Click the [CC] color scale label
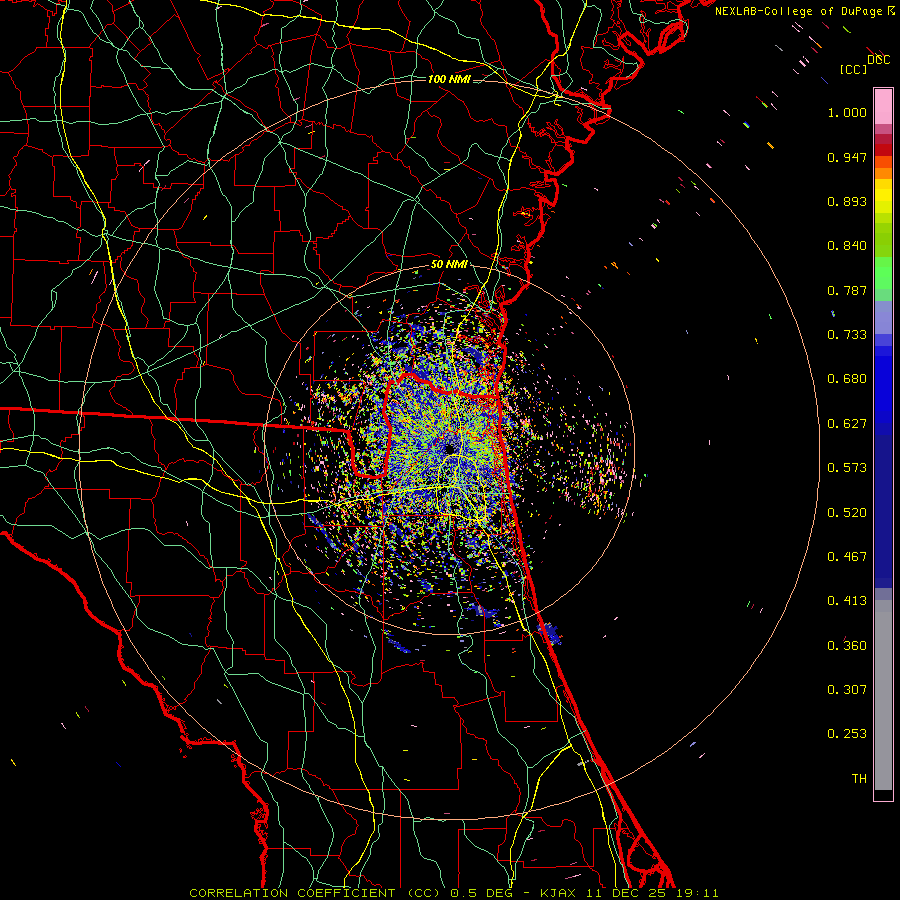Screen dimensions: 900x900 pos(854,69)
